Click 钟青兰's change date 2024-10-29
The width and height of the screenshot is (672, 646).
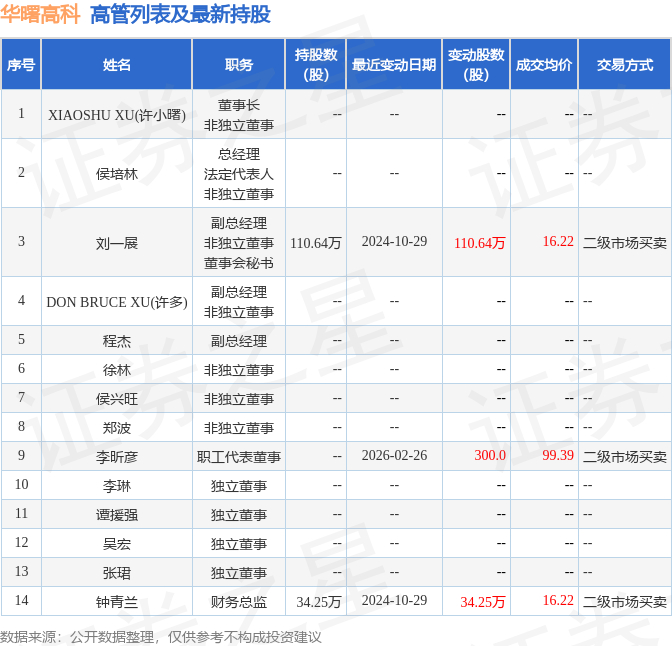point(394,601)
